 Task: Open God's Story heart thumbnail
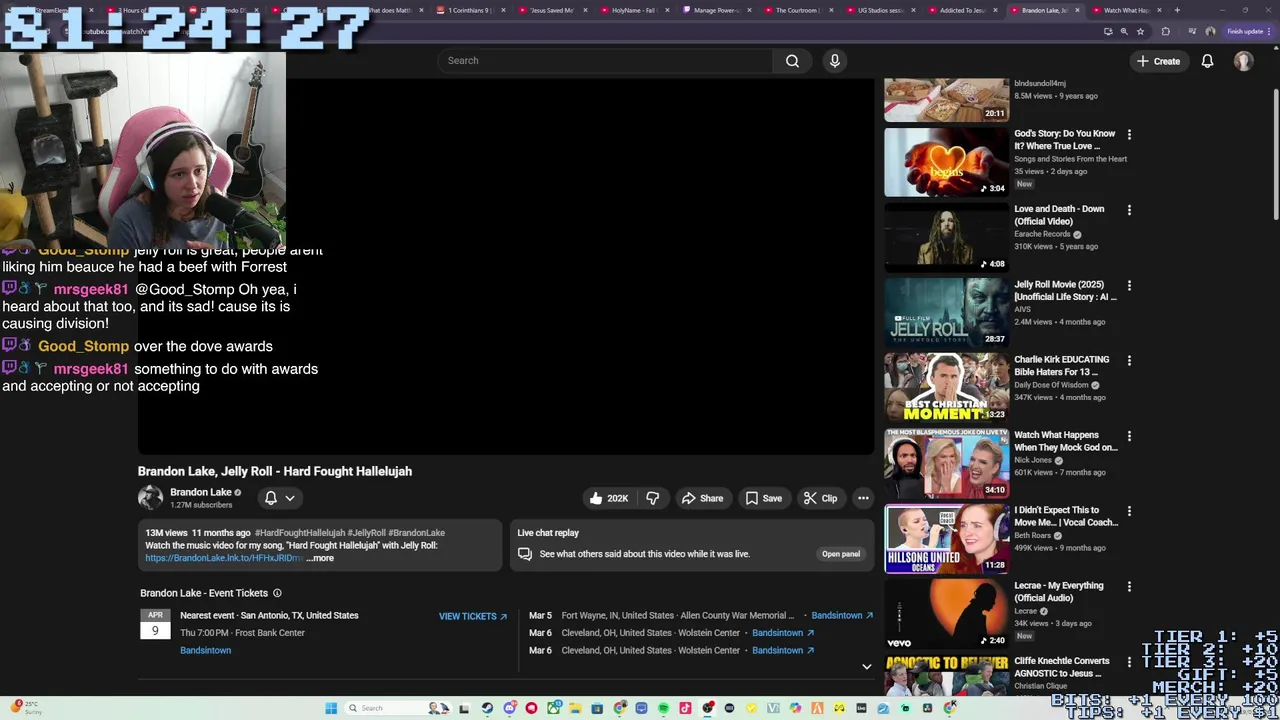(x=946, y=162)
